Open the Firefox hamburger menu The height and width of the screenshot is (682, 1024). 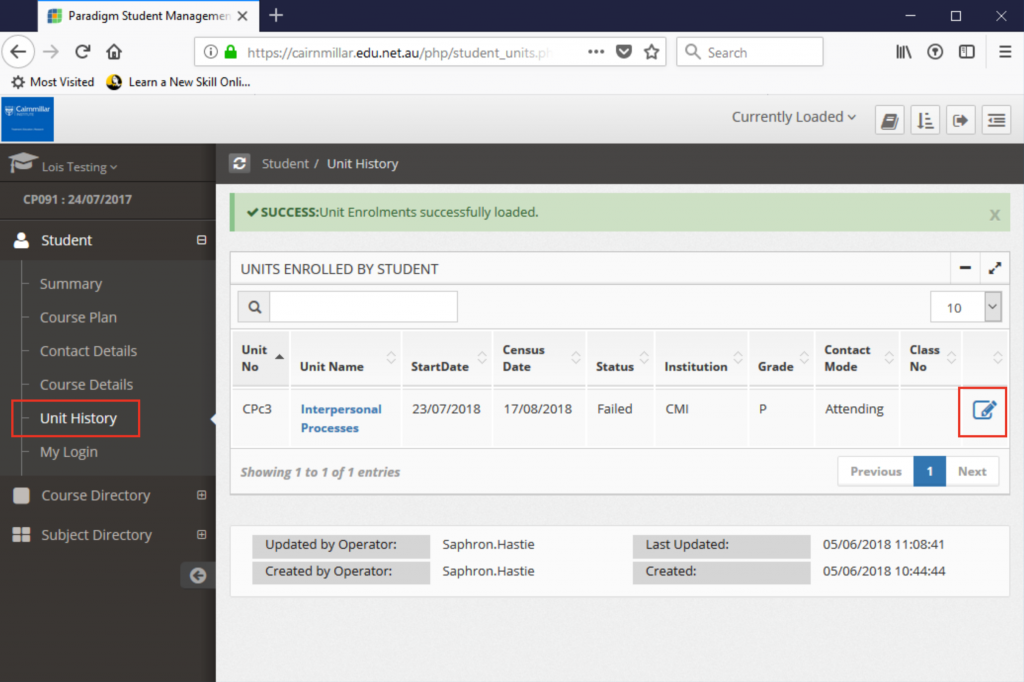1005,52
